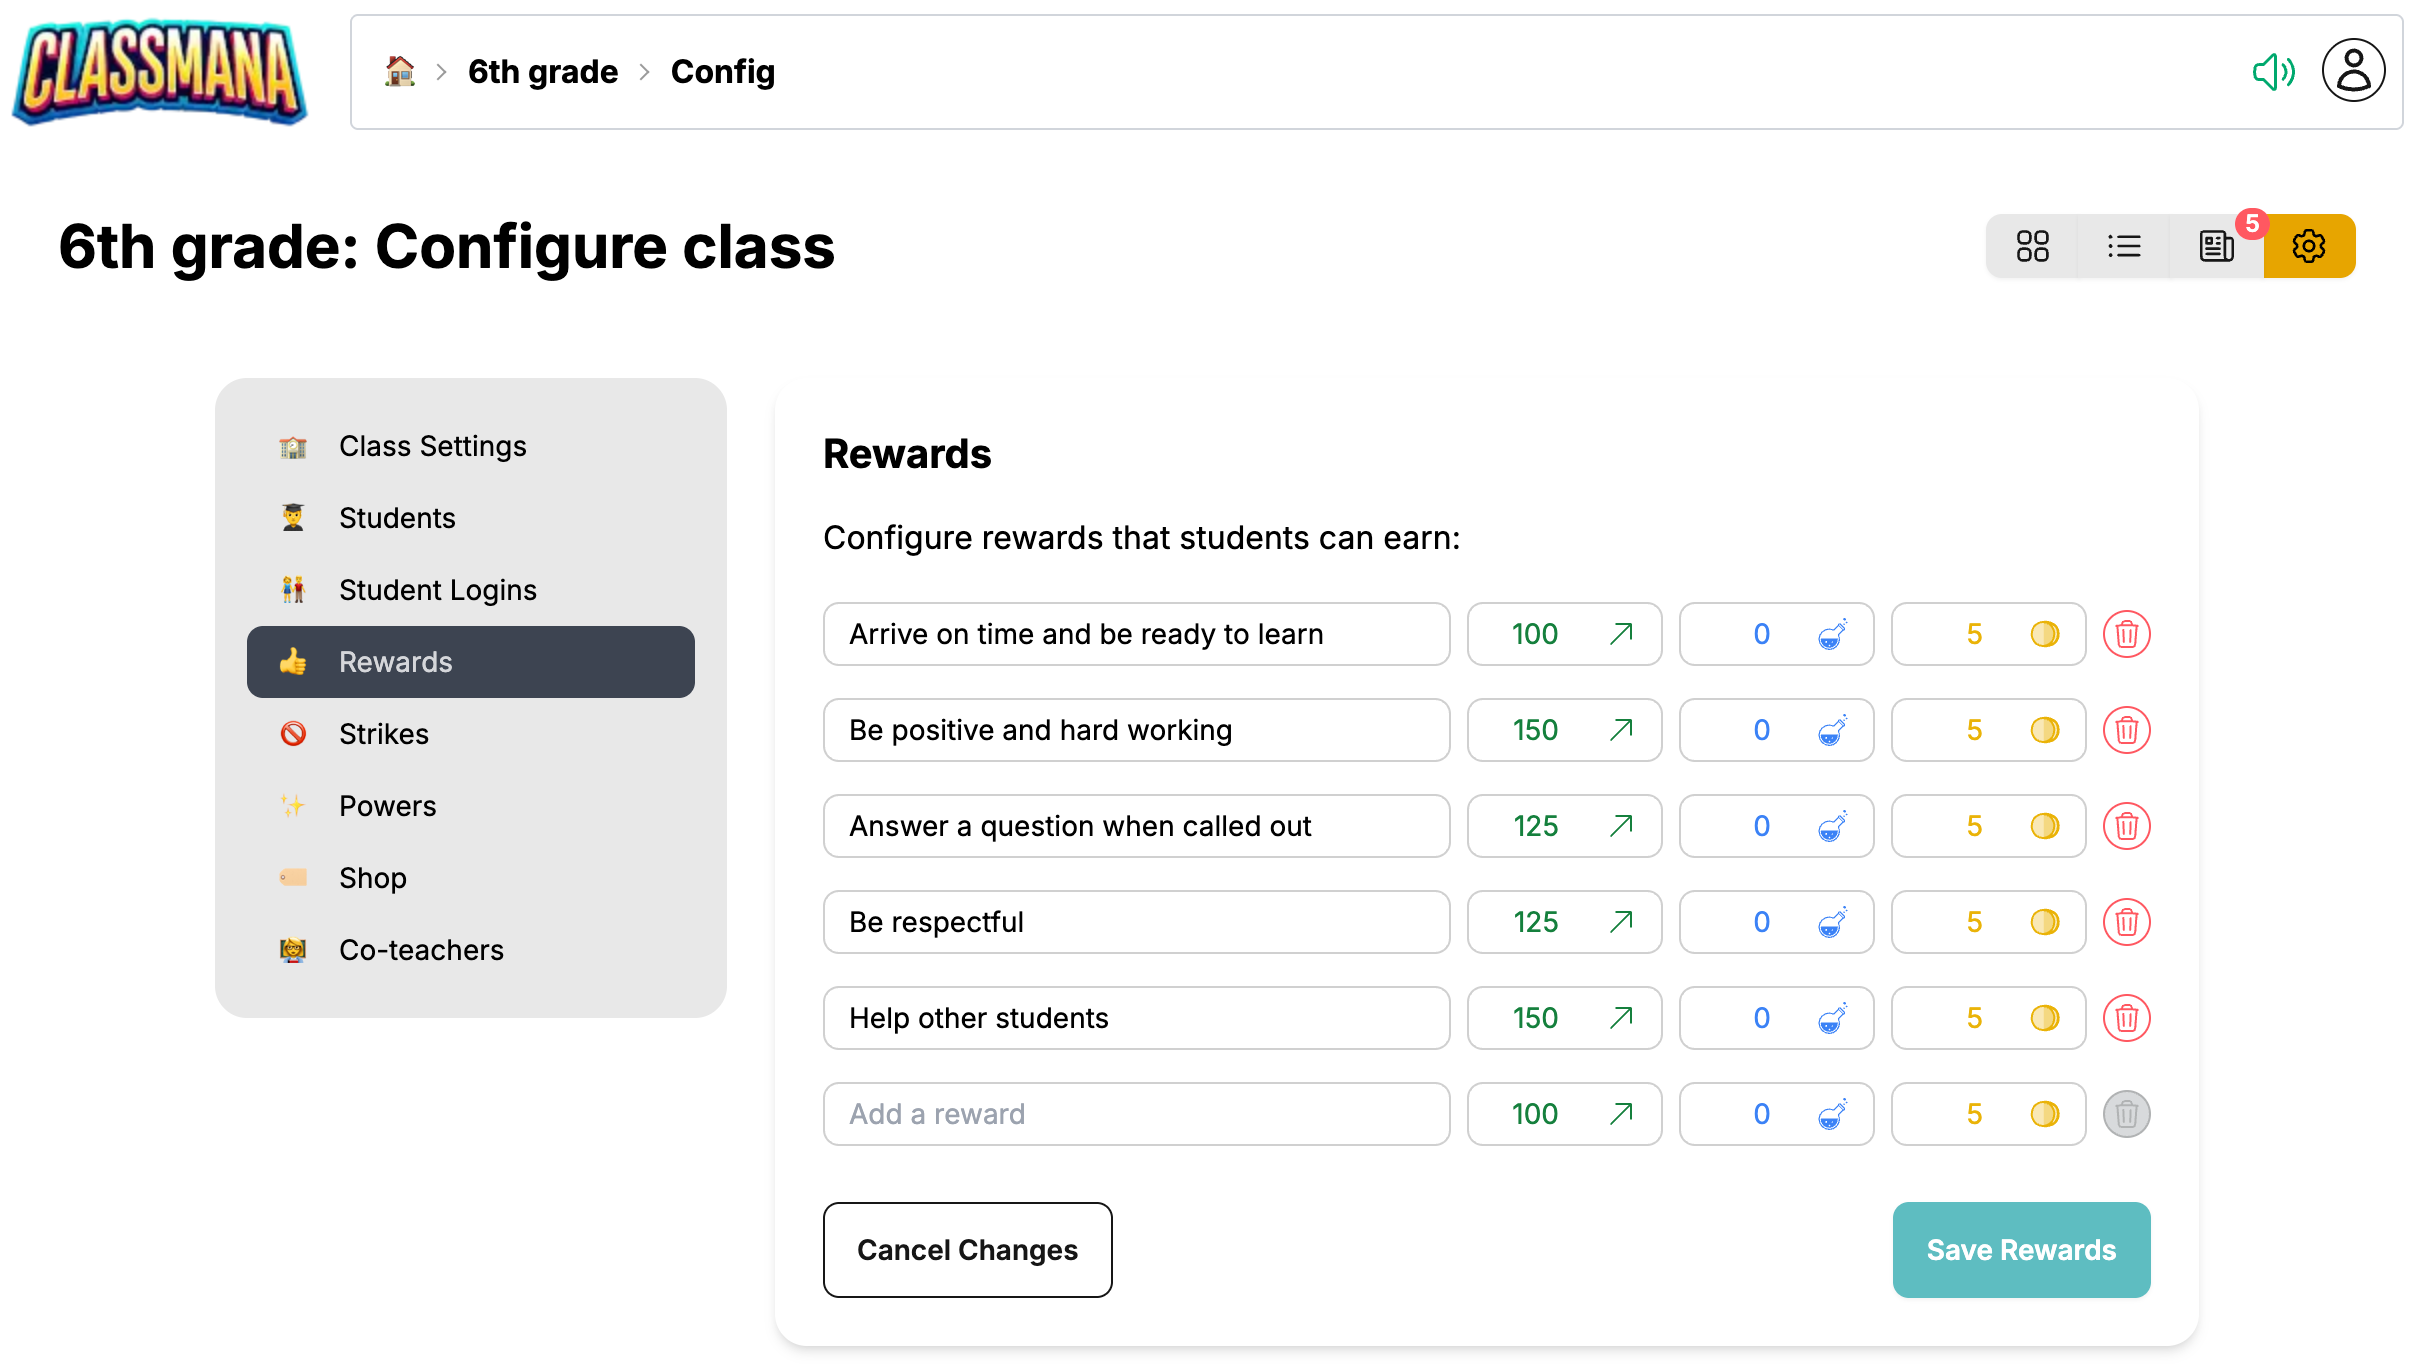Open the Powers configuration section
2410x1364 pixels.
click(x=387, y=805)
